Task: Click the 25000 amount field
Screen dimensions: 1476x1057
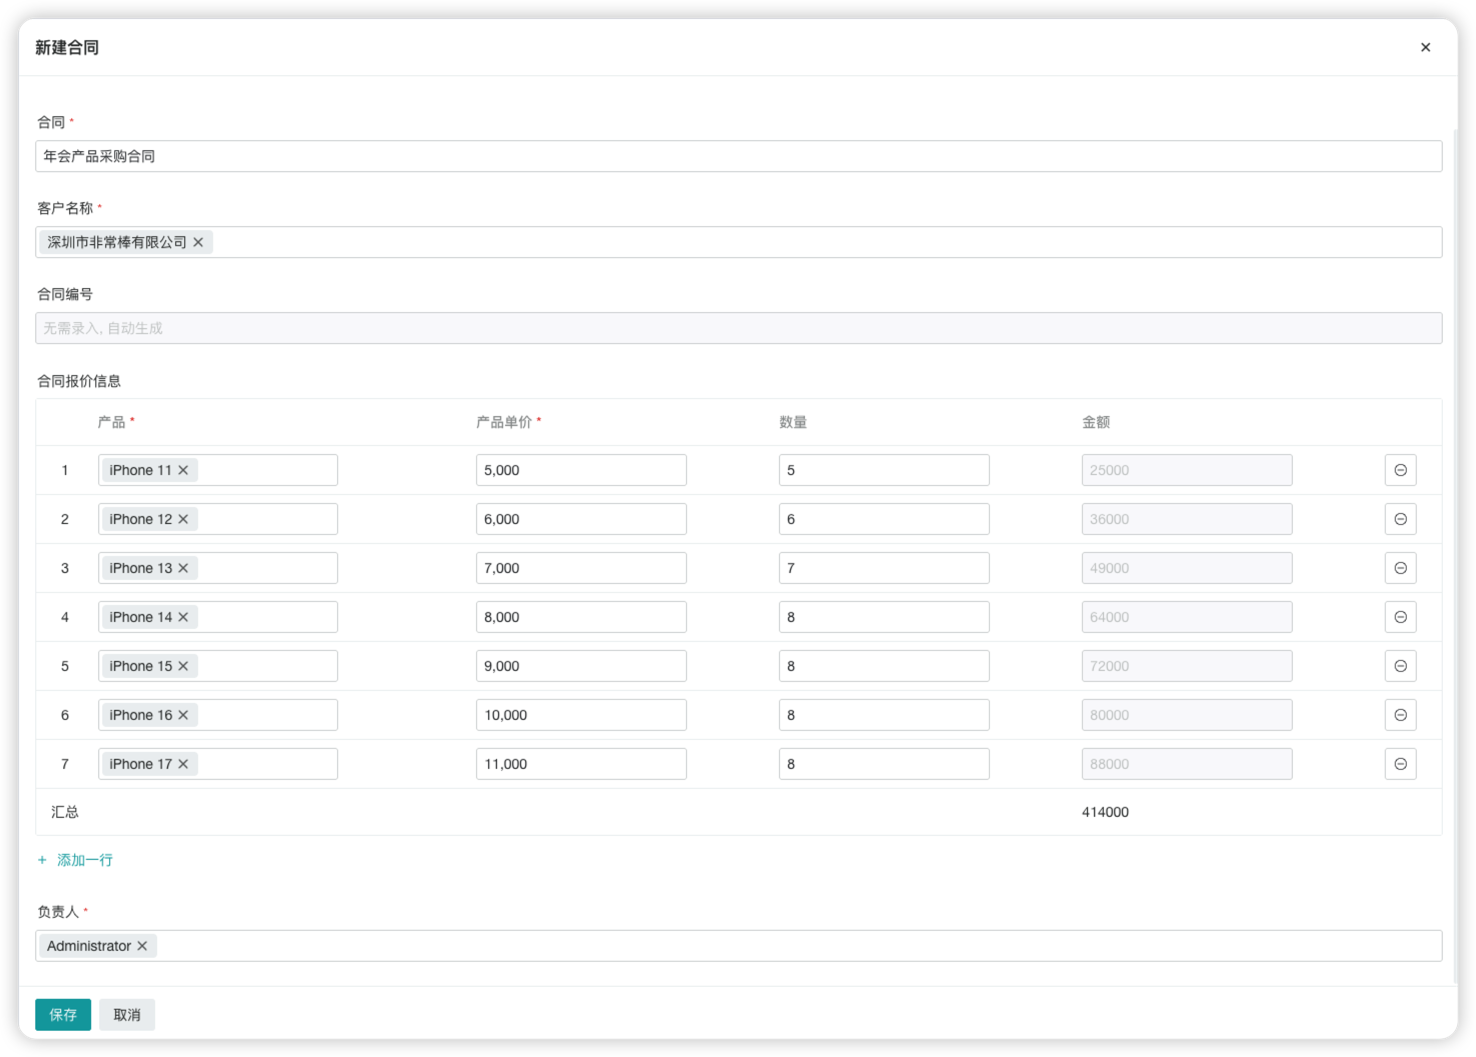Action: tap(1187, 470)
